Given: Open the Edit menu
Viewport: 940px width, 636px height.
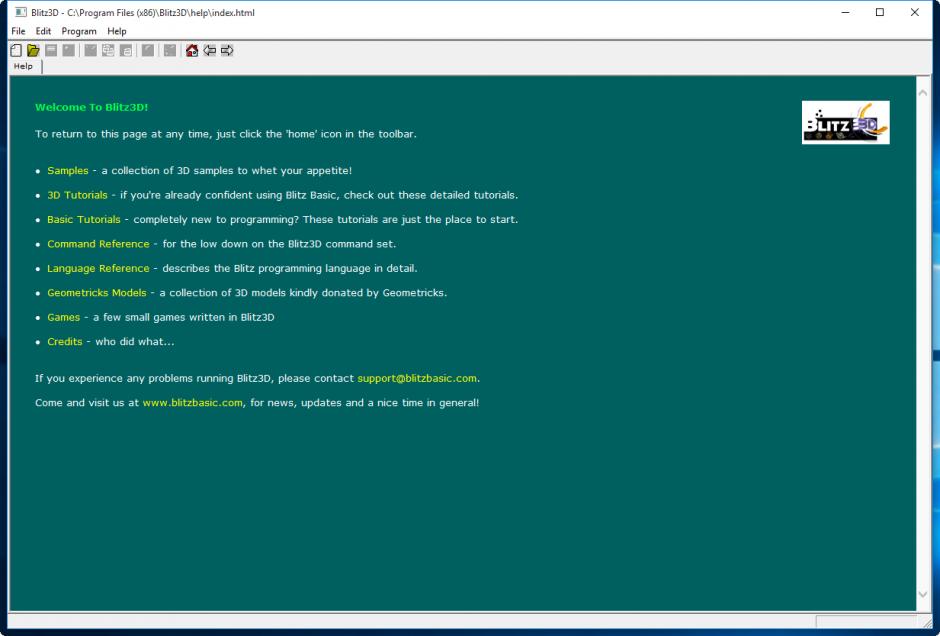Looking at the screenshot, I should [43, 31].
